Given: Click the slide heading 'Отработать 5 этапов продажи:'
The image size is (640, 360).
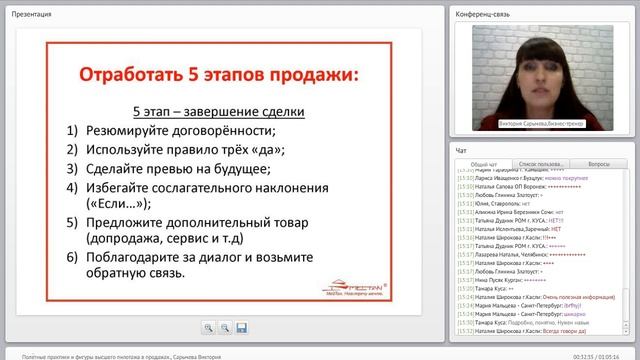Looking at the screenshot, I should [x=219, y=75].
